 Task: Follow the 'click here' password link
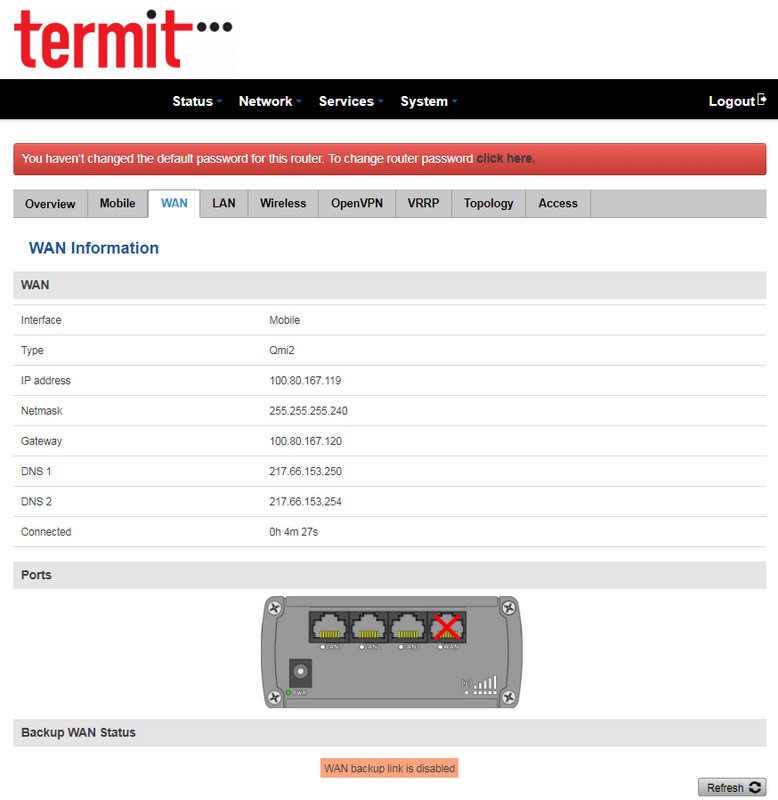click(x=505, y=159)
